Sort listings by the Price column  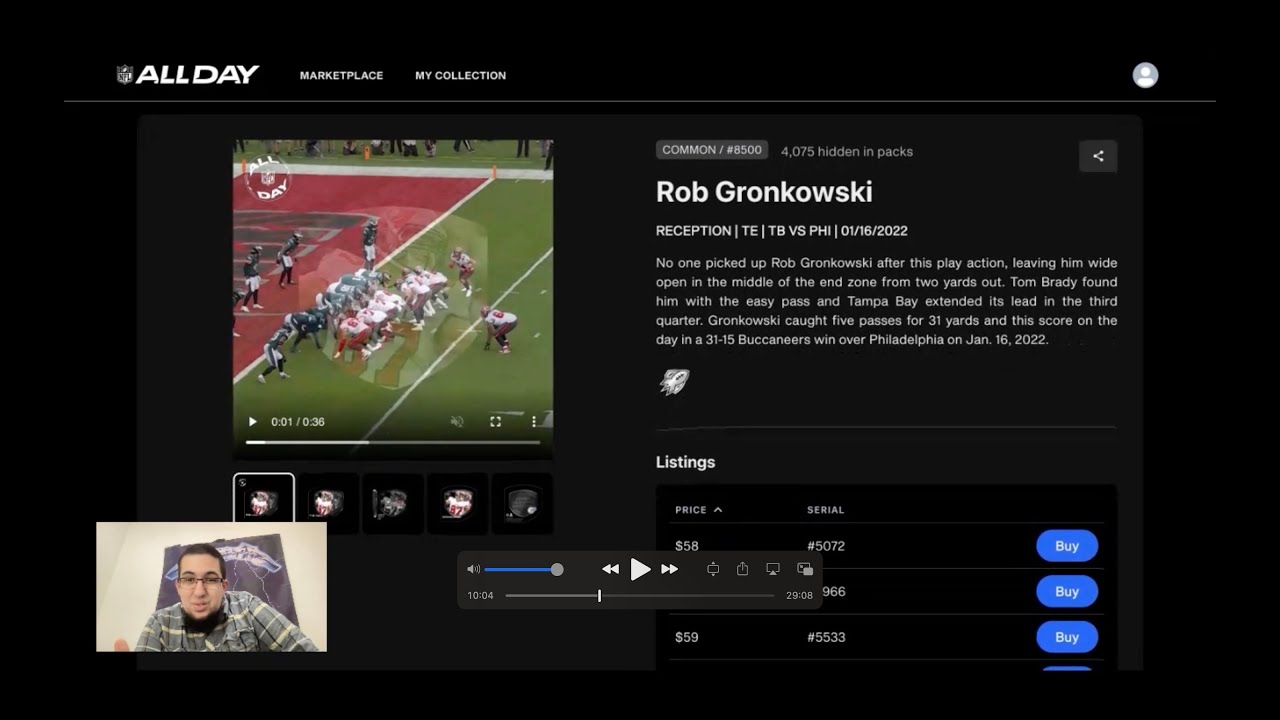[698, 510]
